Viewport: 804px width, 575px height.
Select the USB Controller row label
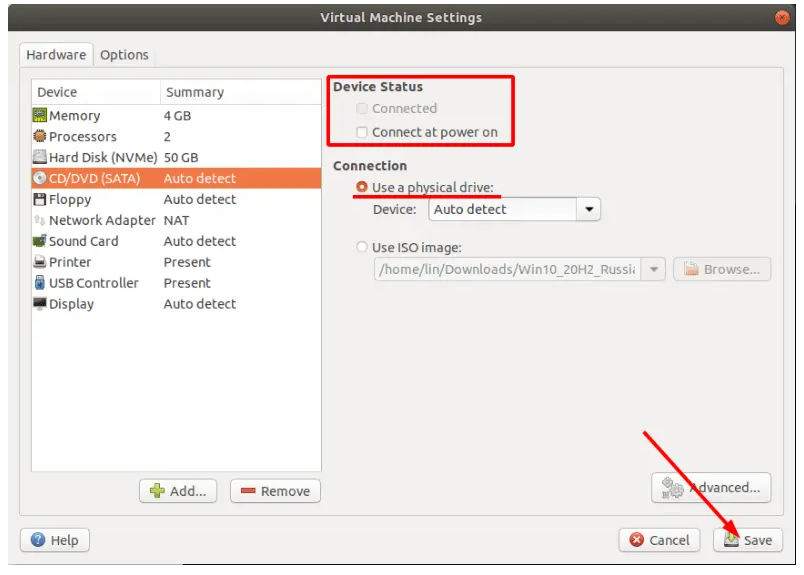pos(94,283)
